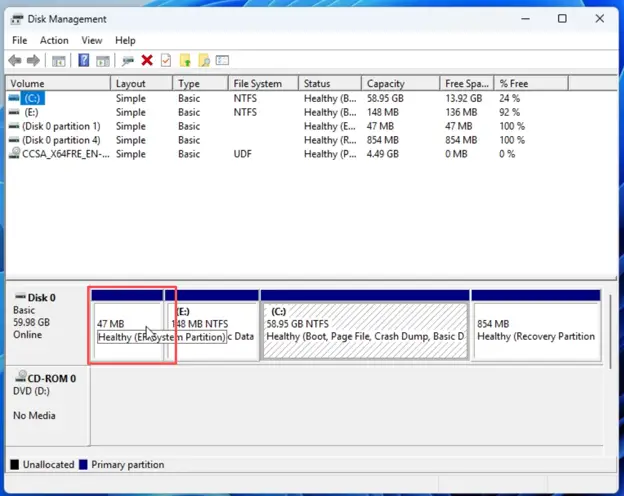The height and width of the screenshot is (496, 624).
Task: Sort by the Free Space column header
Action: 467,84
